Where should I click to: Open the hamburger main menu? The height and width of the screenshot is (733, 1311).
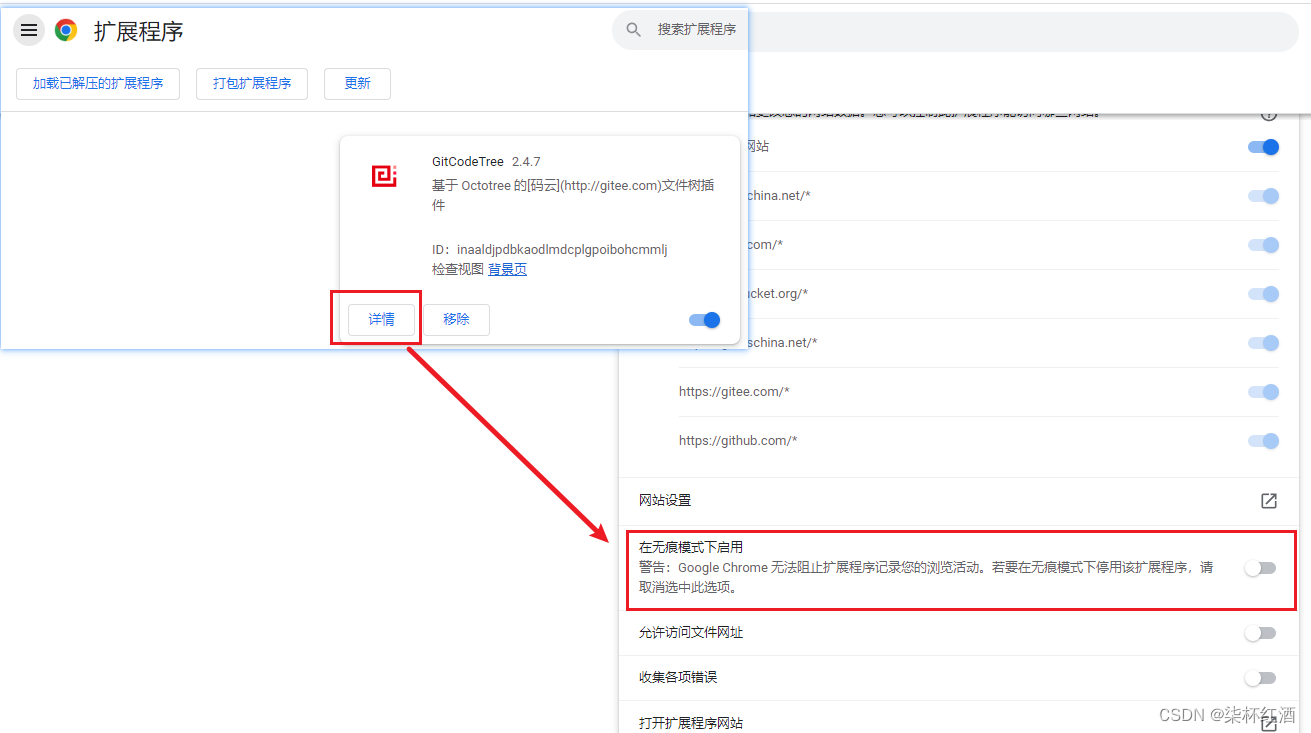(29, 30)
